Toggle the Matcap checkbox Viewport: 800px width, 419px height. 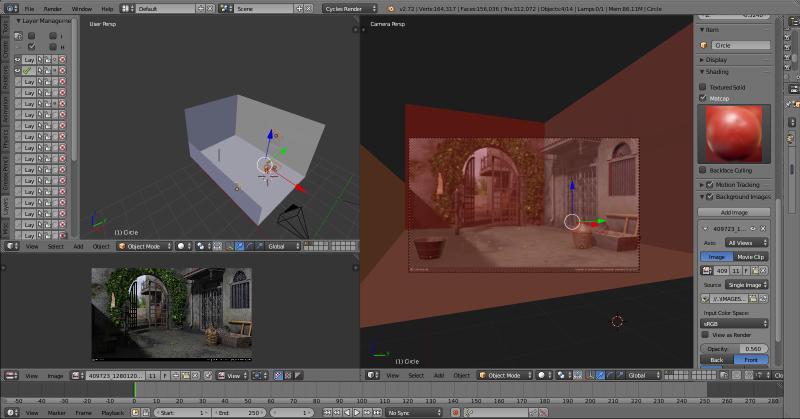pos(702,98)
